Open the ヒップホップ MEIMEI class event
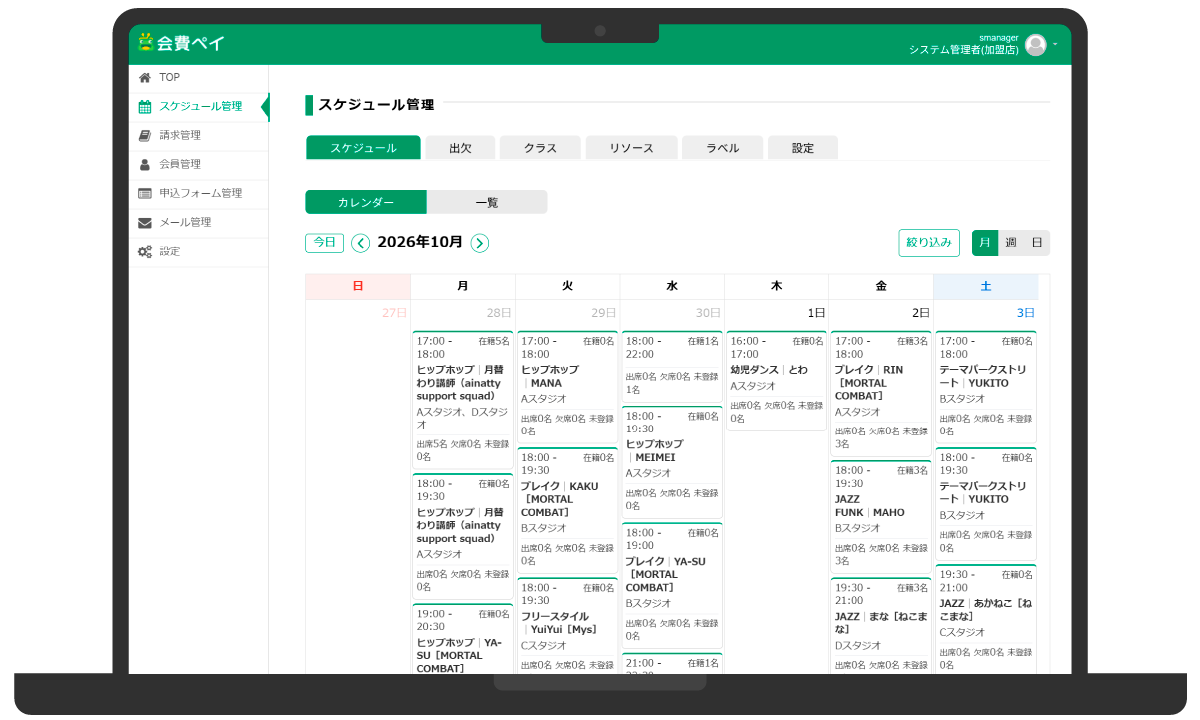 coord(672,462)
